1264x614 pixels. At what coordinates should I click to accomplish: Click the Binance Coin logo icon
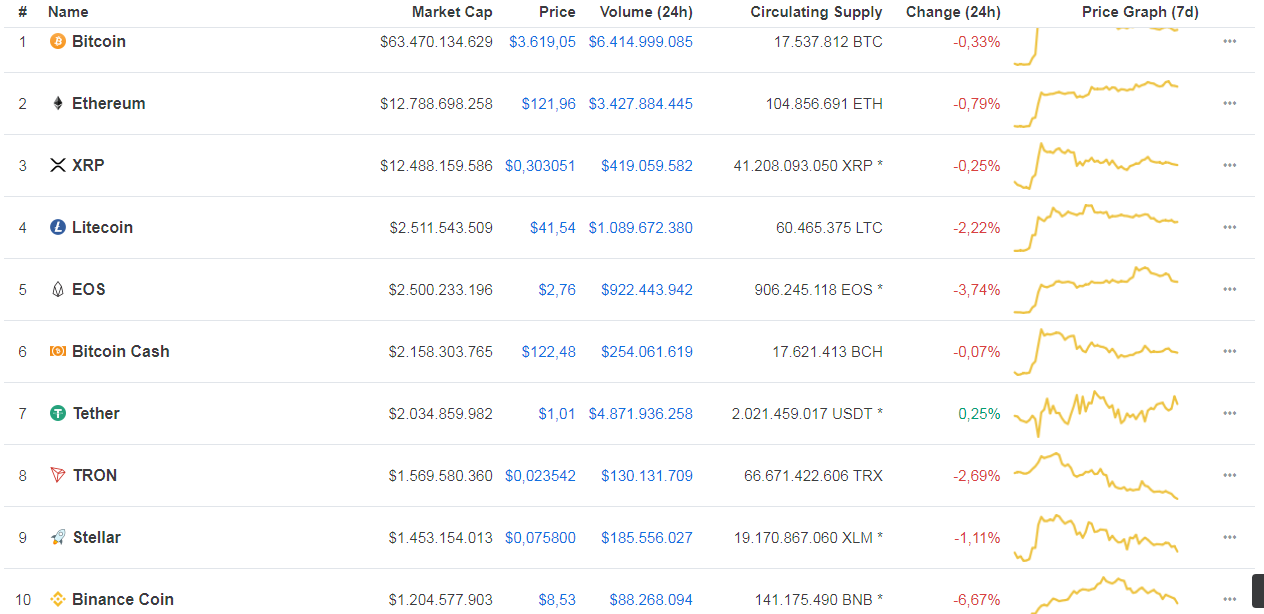(58, 599)
